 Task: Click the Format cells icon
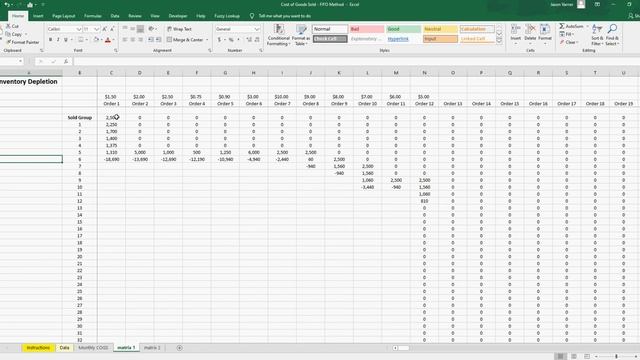[x=545, y=29]
